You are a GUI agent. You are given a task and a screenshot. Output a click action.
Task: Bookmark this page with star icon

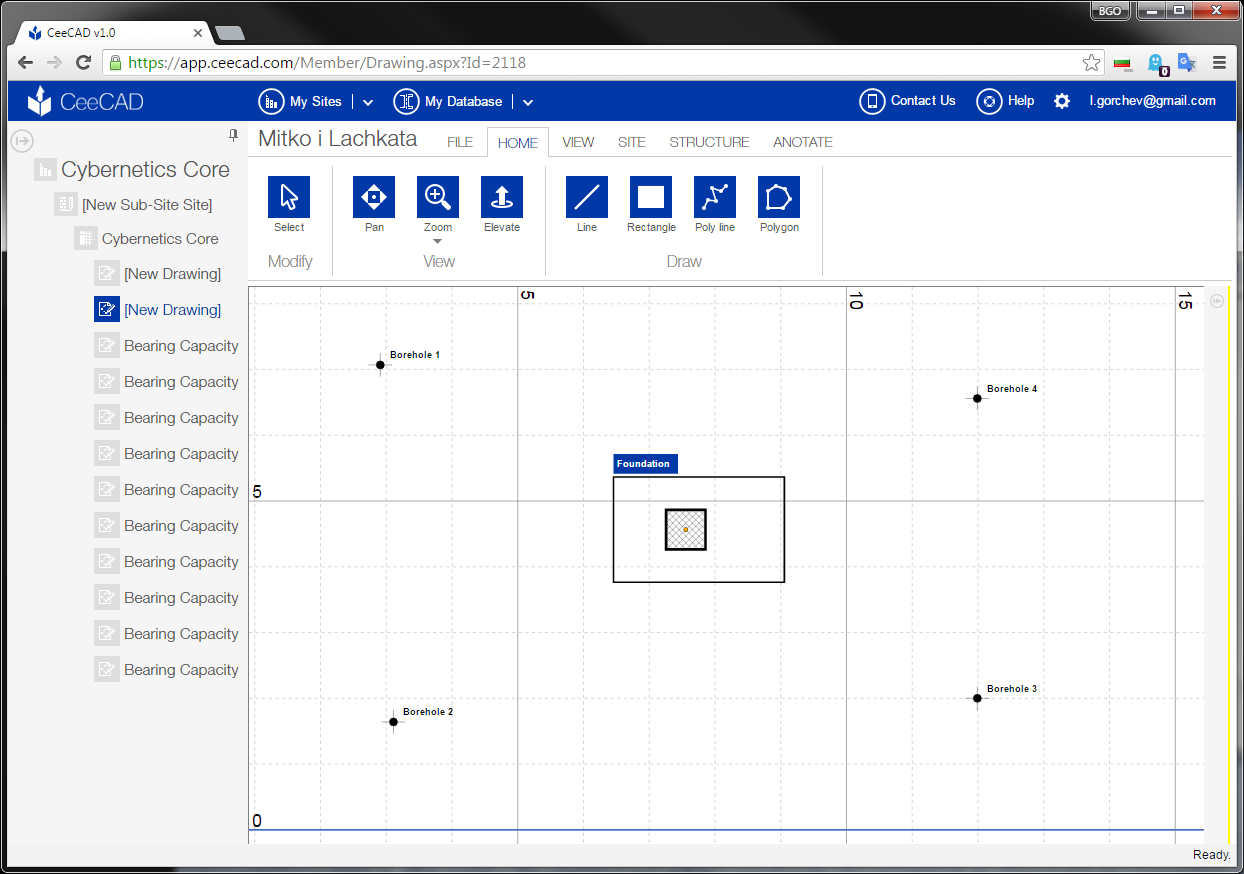[1091, 63]
